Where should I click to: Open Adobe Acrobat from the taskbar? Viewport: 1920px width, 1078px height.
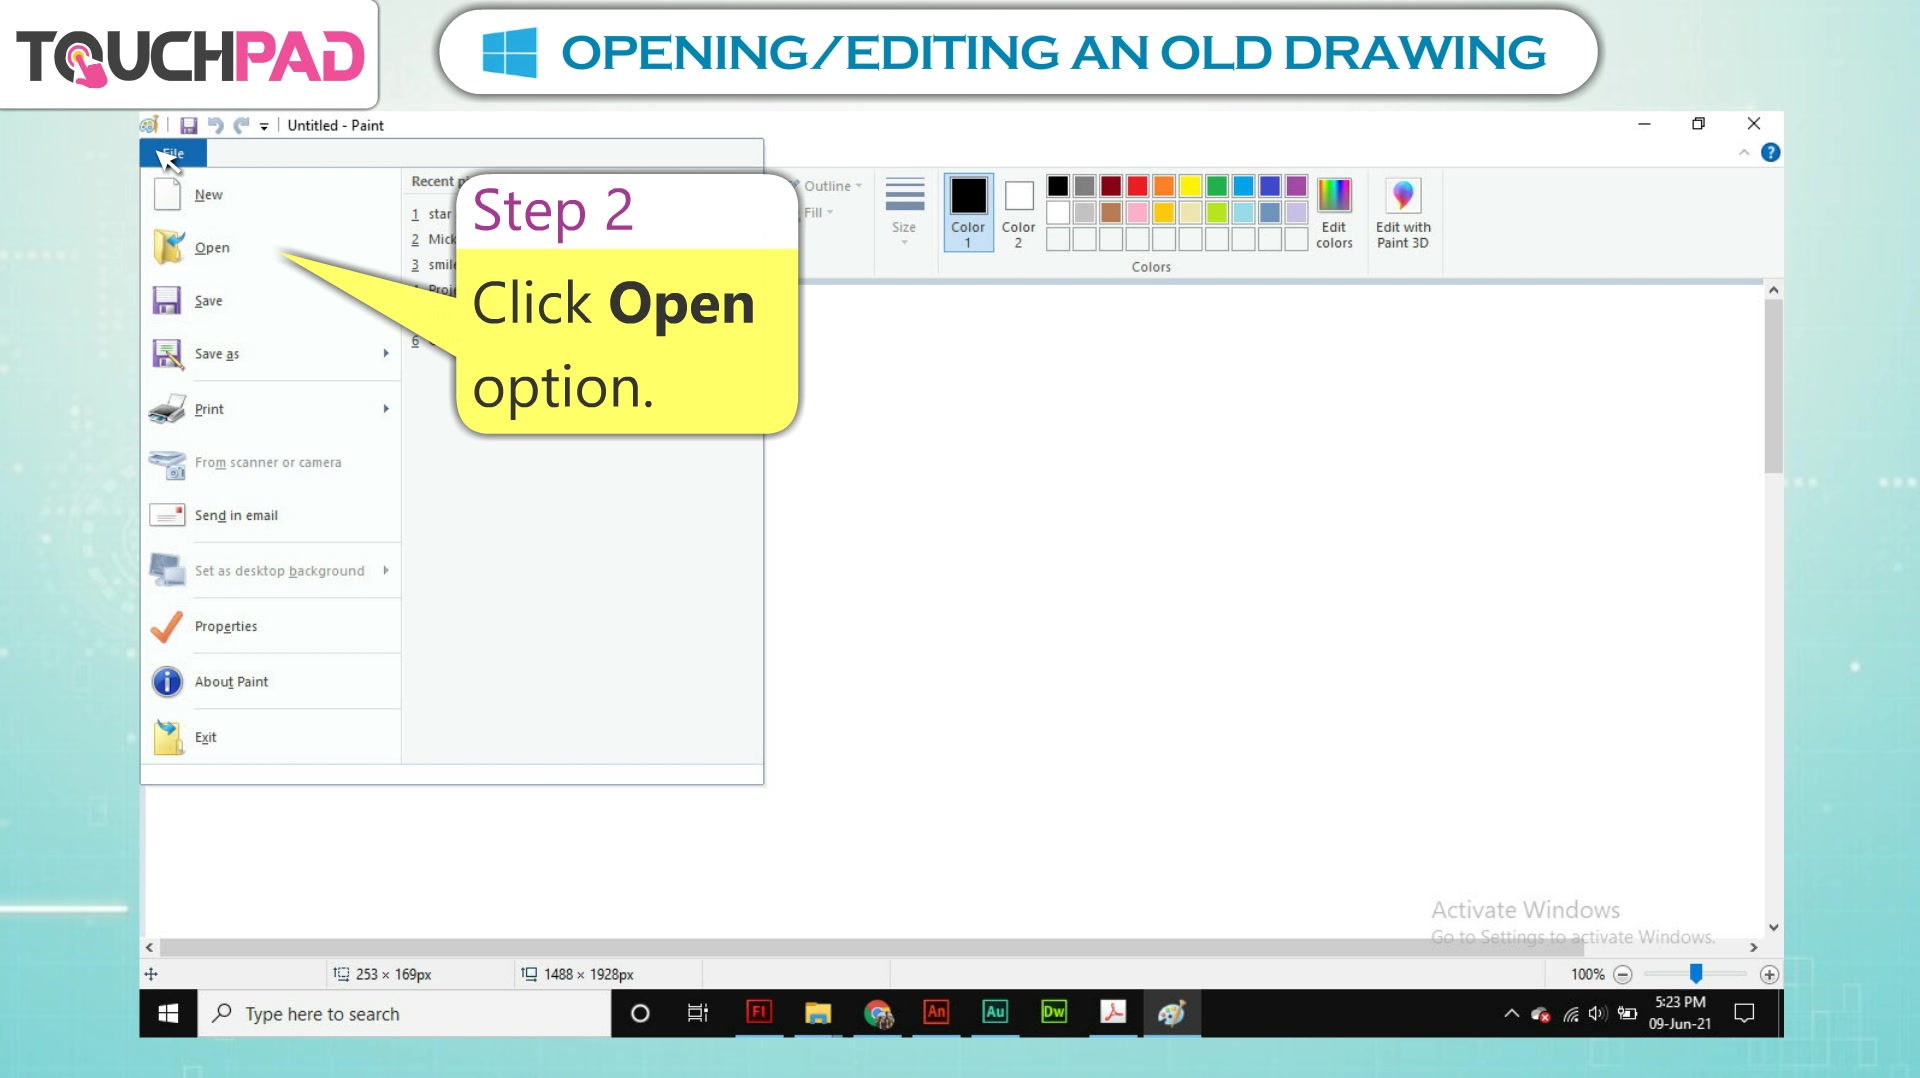point(1113,1012)
